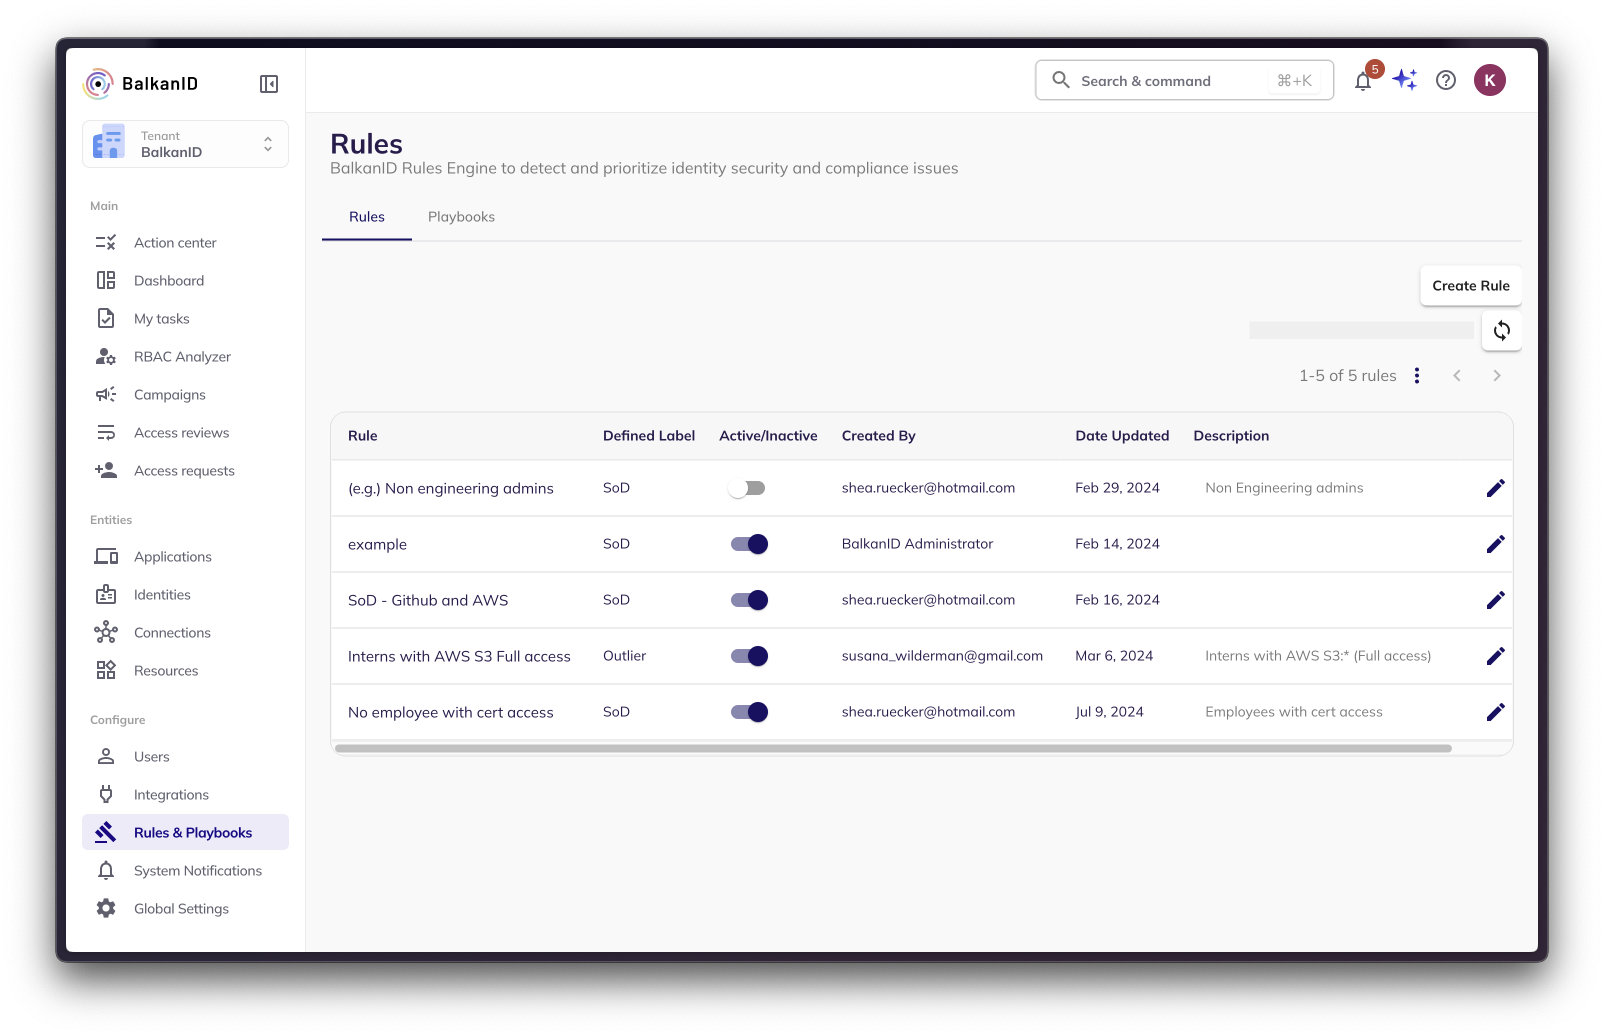Screen dimensions: 1604x1036
Task: Open the three-dot rules options menu
Action: coord(1417,376)
